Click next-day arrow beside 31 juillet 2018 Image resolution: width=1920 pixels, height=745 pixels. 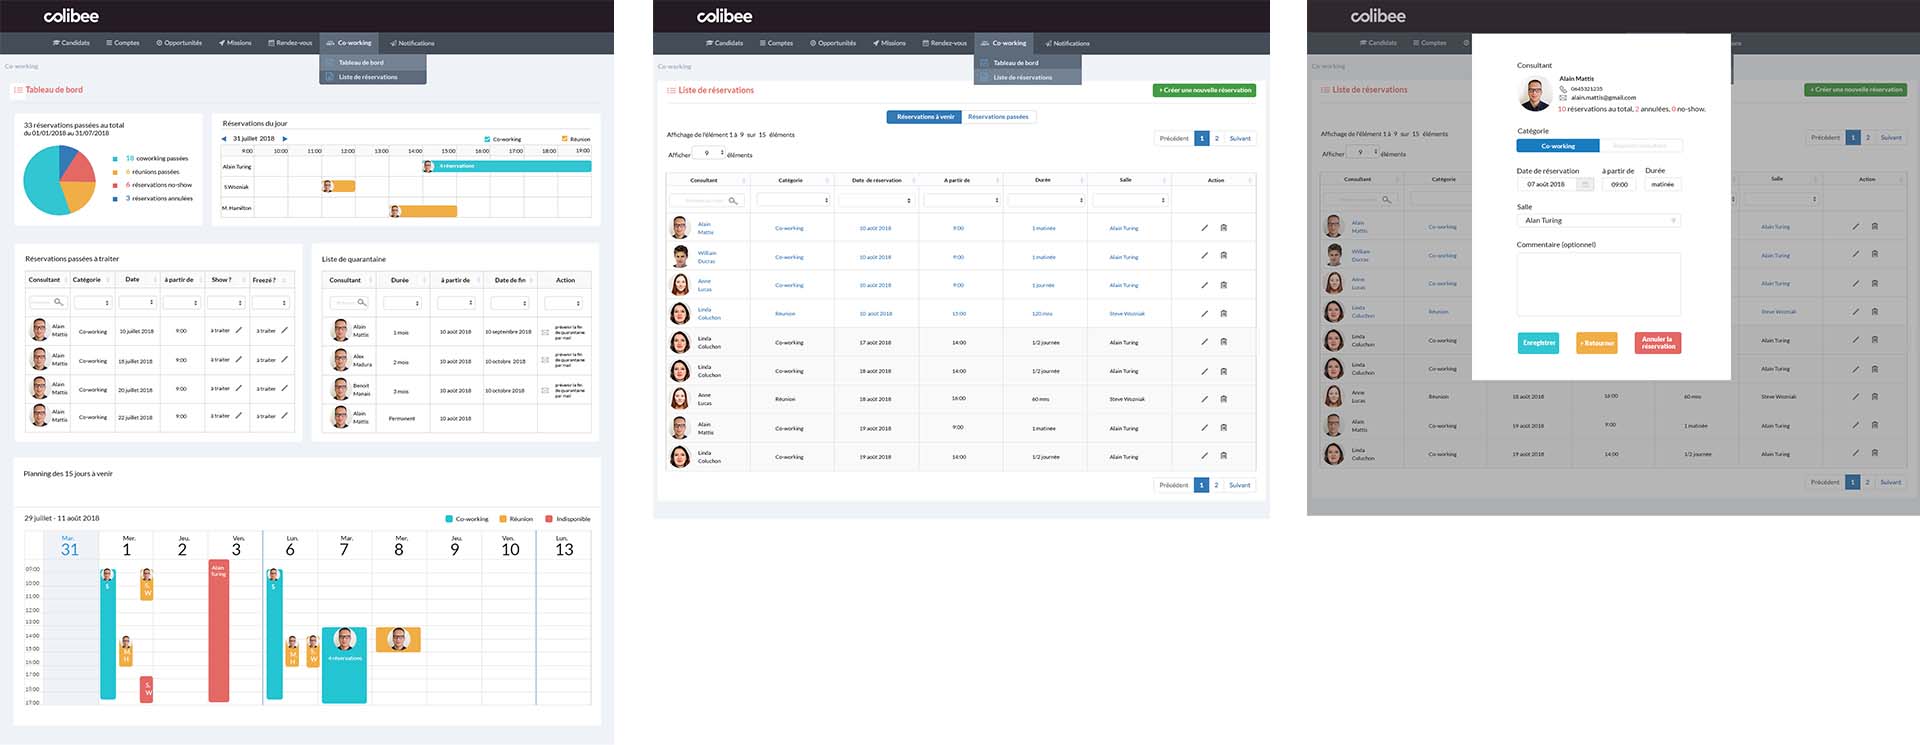click(285, 139)
